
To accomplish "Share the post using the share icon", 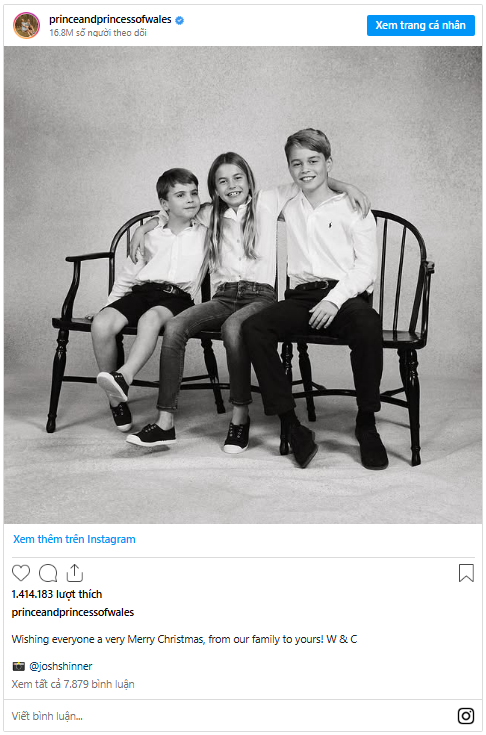I will pos(75,572).
